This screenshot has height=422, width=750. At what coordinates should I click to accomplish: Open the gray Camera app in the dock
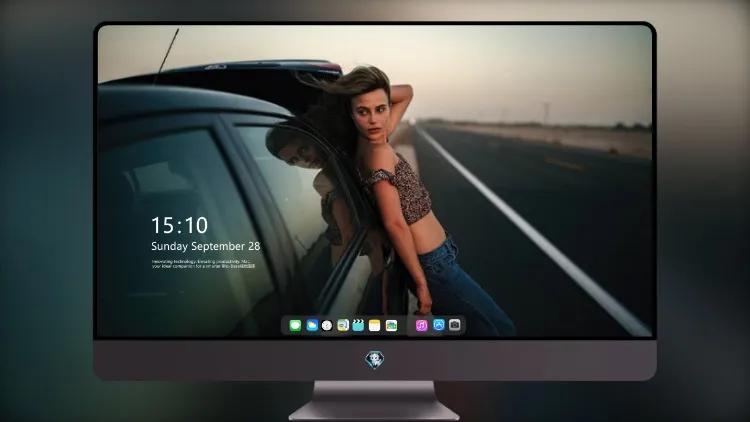click(x=455, y=325)
